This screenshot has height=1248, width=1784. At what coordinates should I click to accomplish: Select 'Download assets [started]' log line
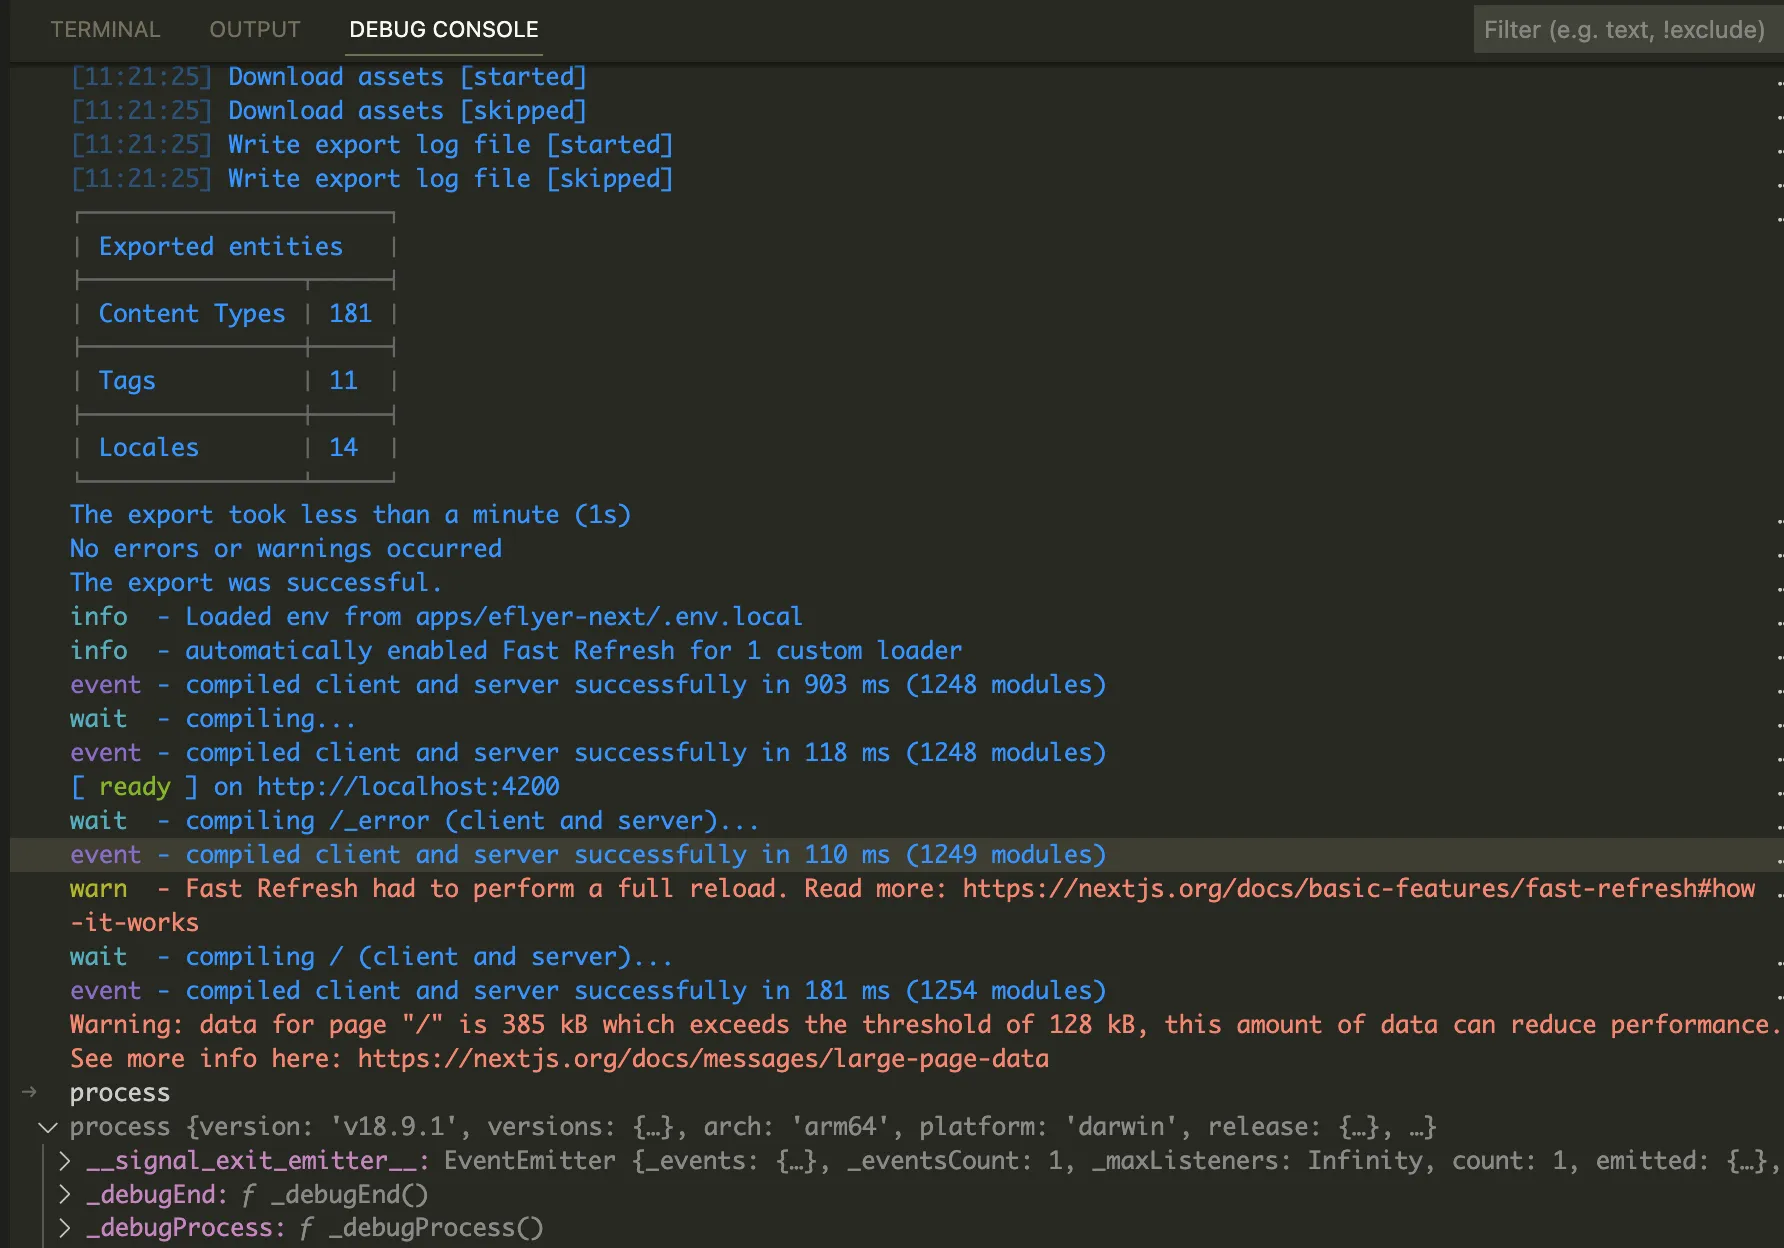[407, 77]
